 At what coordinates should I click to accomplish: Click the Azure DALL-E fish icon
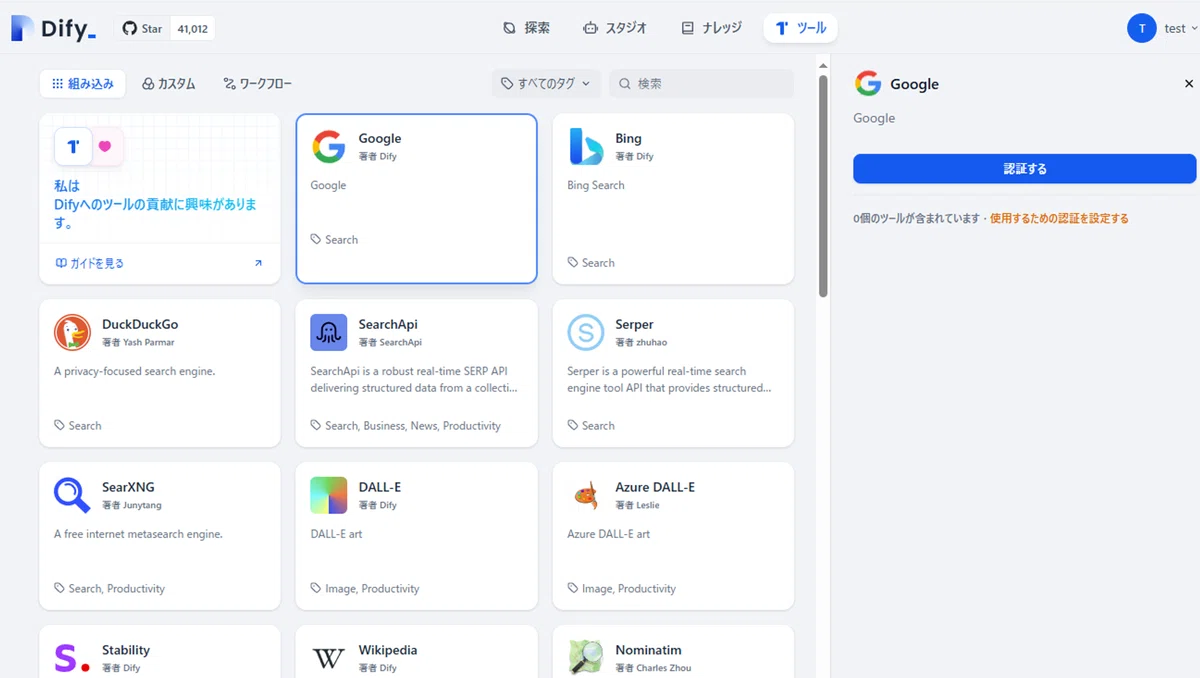click(x=586, y=495)
